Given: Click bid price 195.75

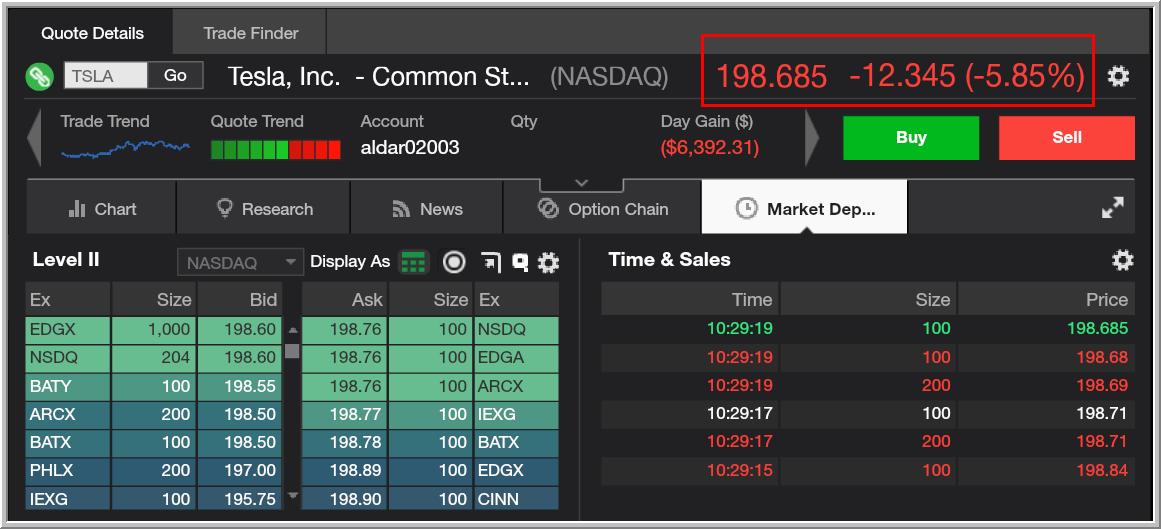Looking at the screenshot, I should (239, 499).
